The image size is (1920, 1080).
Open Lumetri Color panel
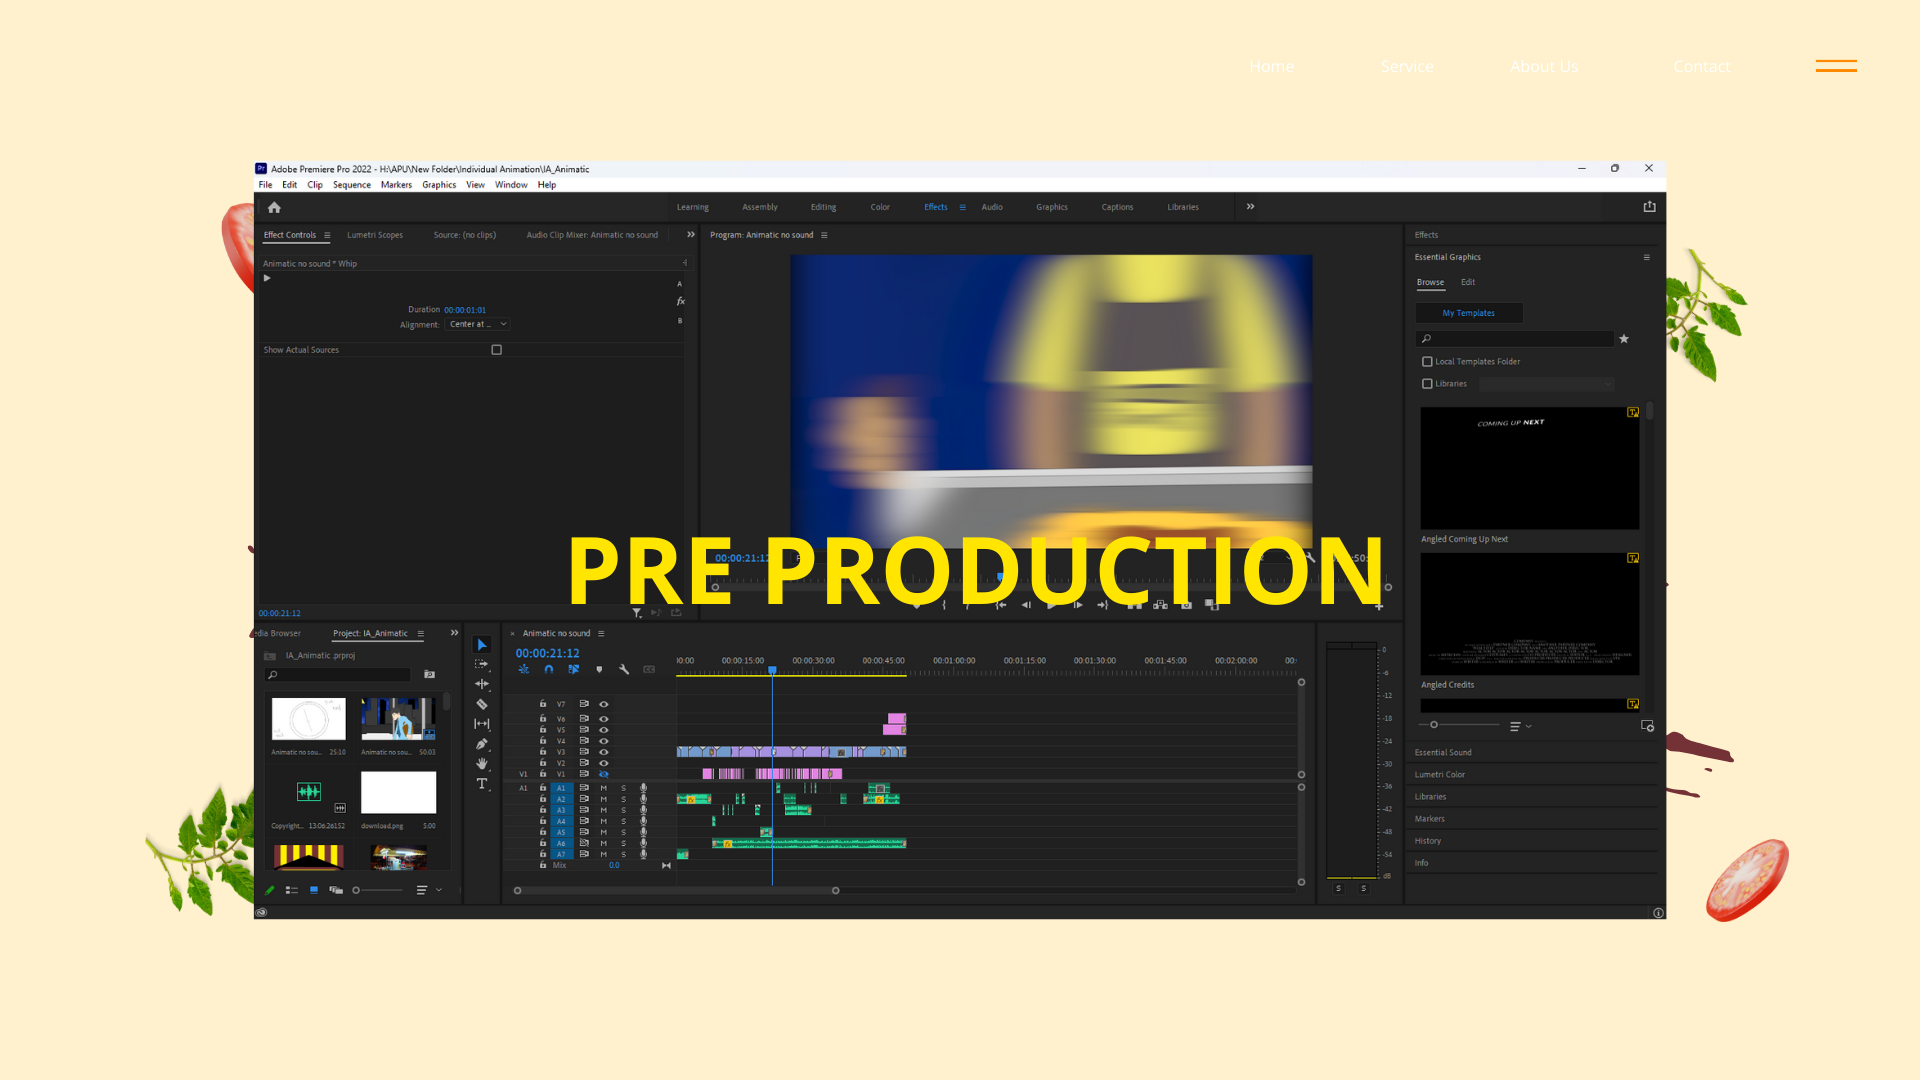click(x=1439, y=774)
